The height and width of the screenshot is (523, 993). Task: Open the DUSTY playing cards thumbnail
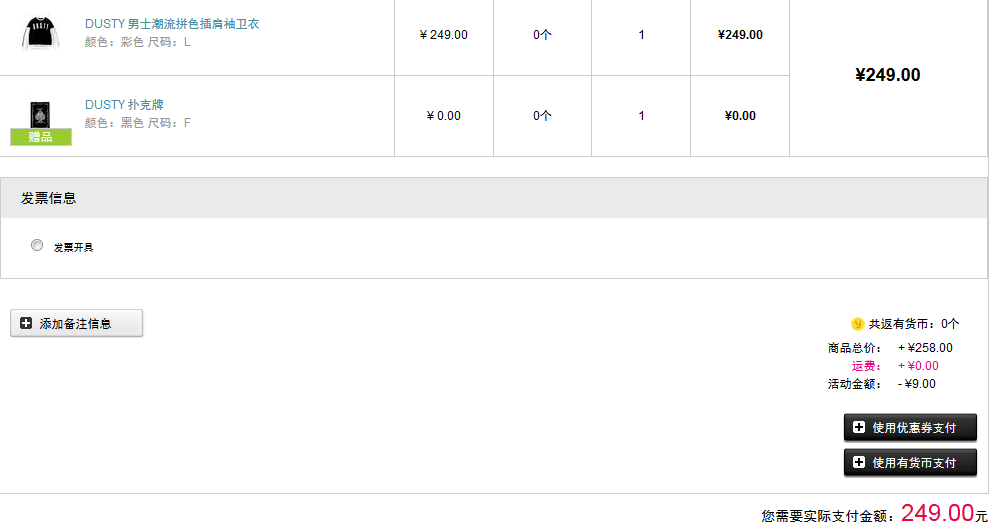click(41, 114)
